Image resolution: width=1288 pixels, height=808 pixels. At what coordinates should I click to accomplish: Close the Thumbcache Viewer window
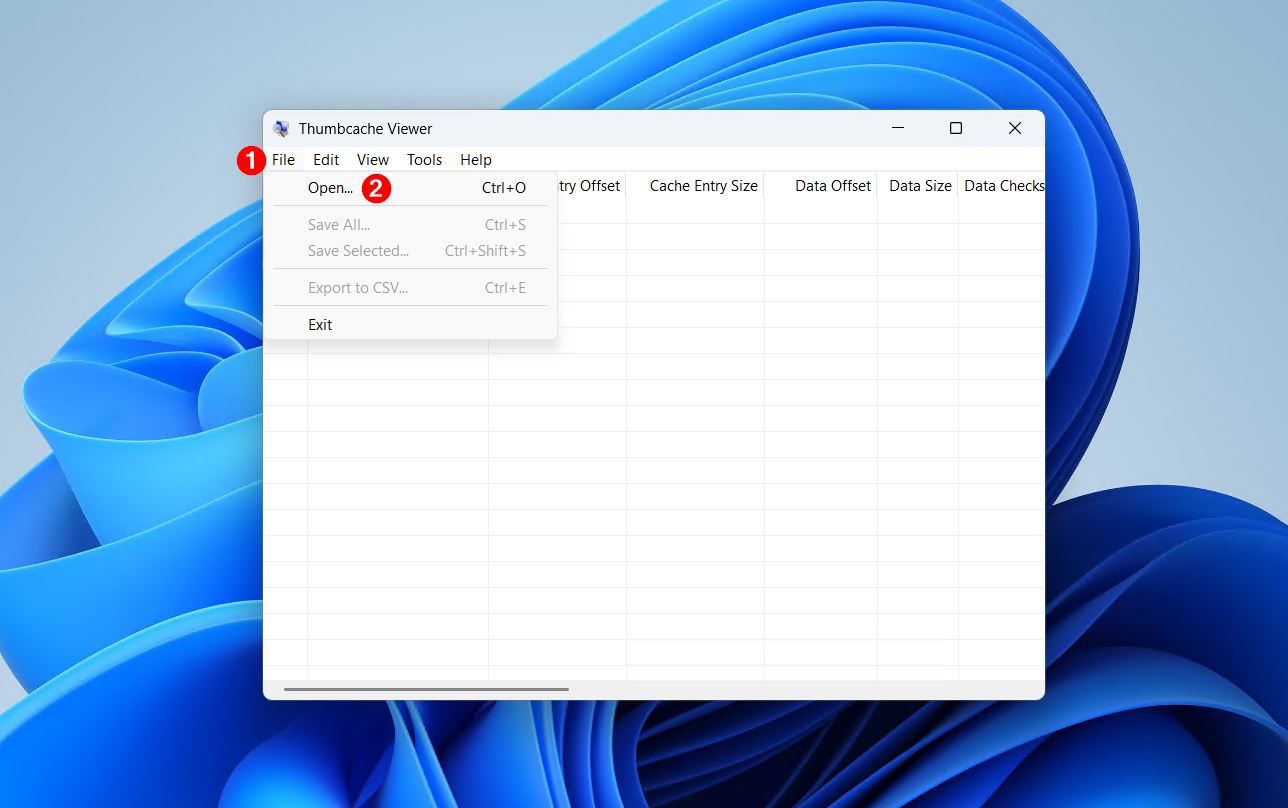click(x=1015, y=128)
